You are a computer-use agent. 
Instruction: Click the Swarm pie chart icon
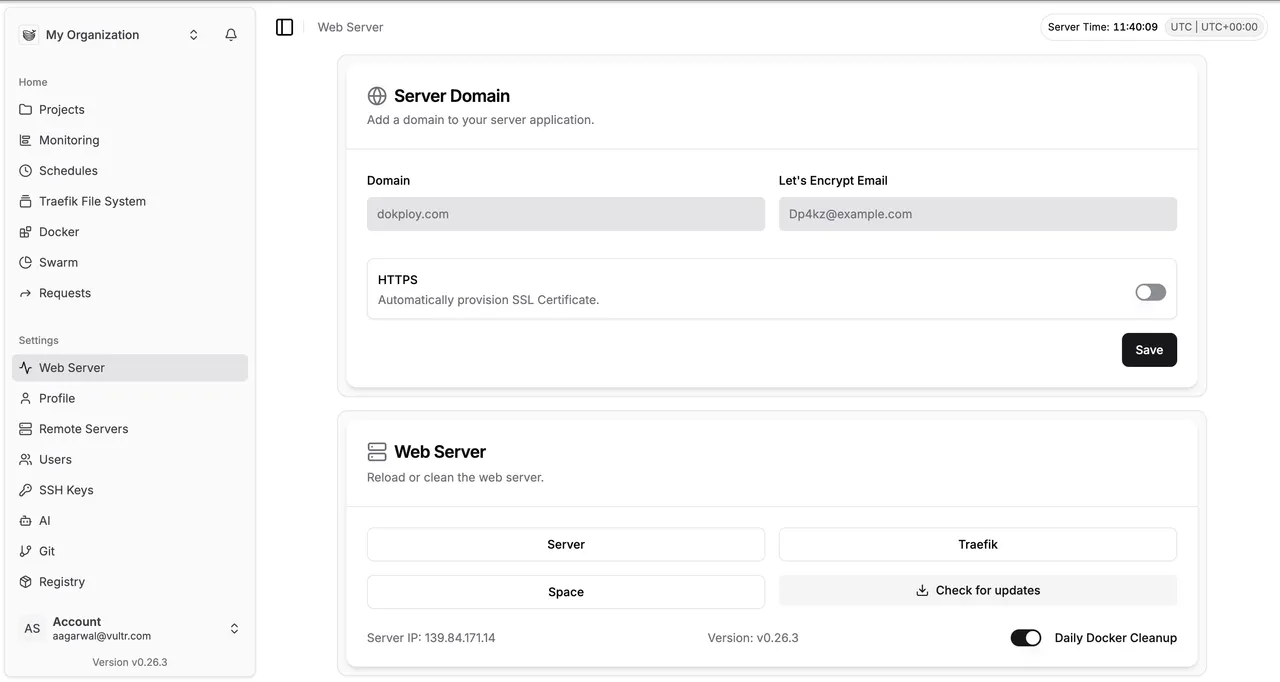[x=26, y=262]
